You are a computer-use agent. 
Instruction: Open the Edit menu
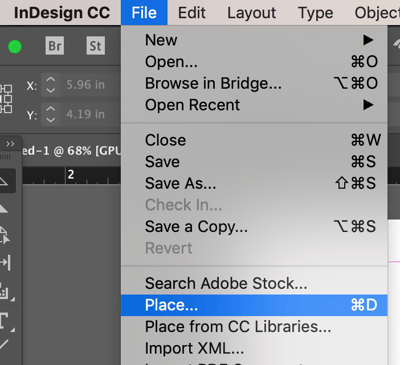tap(192, 13)
